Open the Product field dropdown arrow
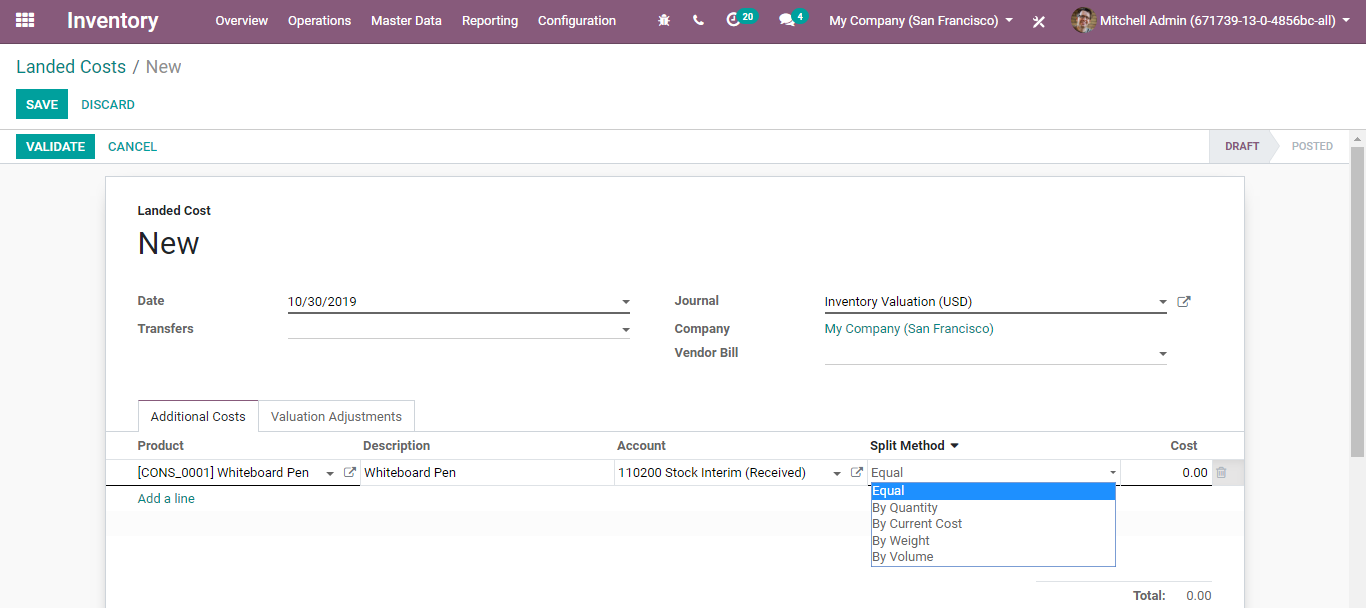This screenshot has width=1366, height=608. click(x=330, y=474)
